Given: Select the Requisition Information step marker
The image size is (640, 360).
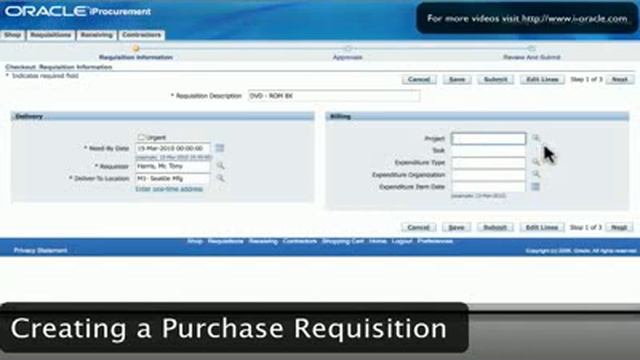Looking at the screenshot, I should (136, 49).
